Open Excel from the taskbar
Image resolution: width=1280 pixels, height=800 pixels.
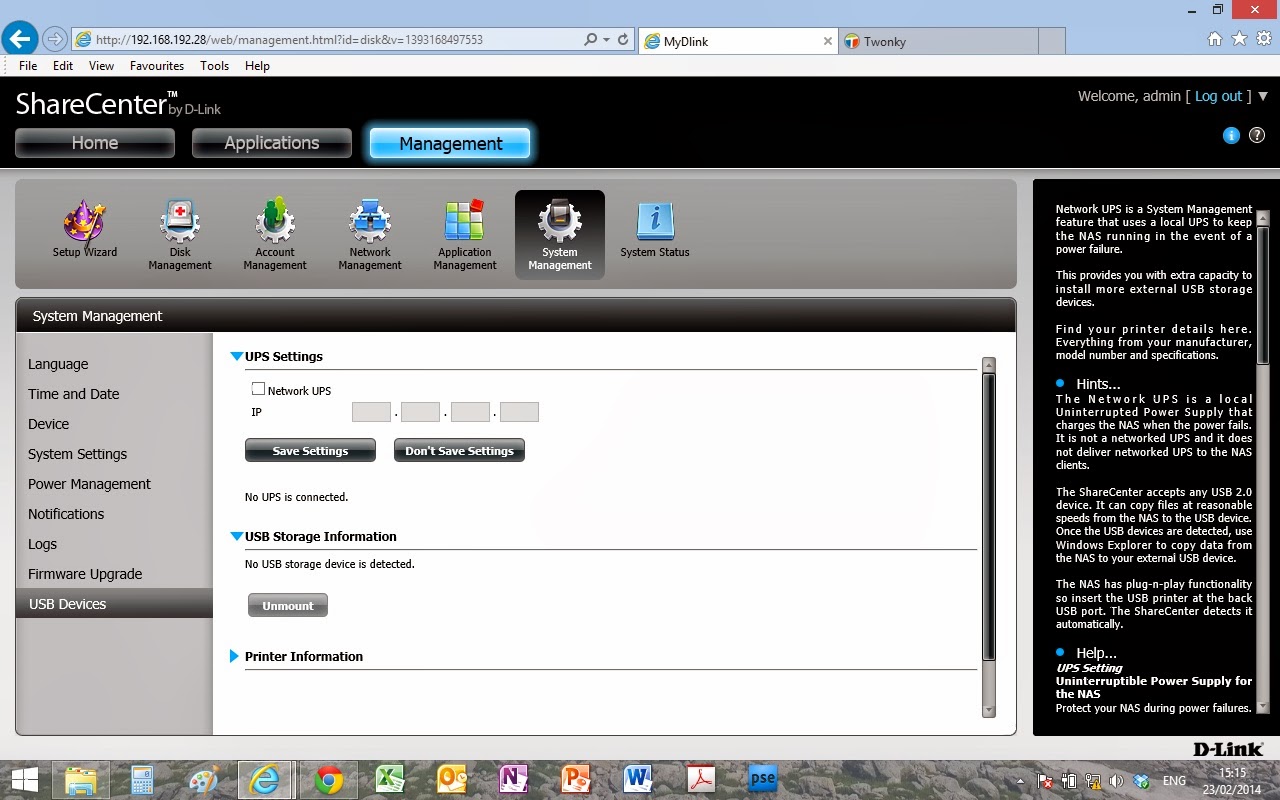click(x=390, y=780)
